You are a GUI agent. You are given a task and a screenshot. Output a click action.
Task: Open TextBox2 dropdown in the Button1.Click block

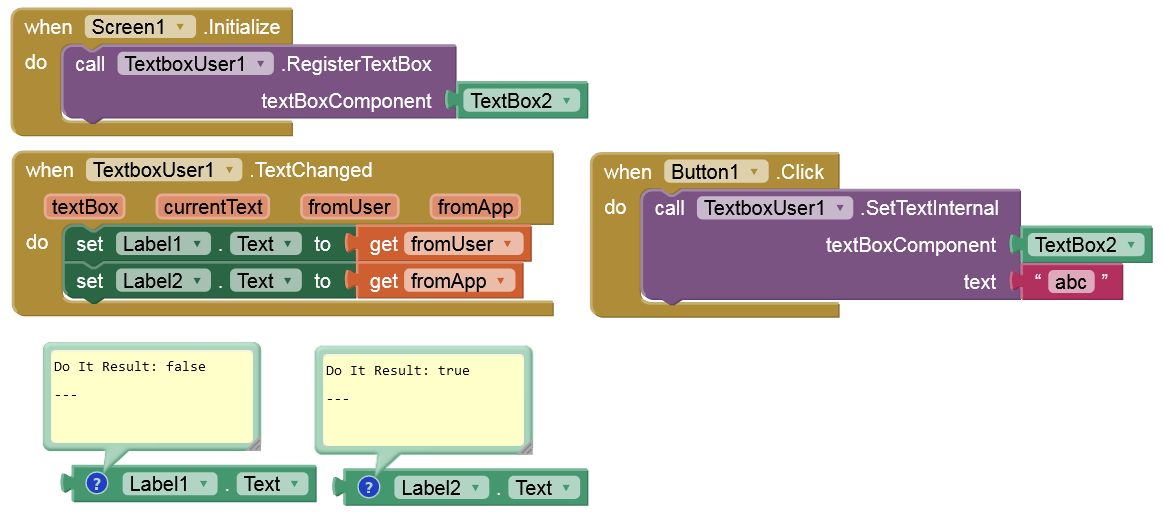coord(1085,245)
